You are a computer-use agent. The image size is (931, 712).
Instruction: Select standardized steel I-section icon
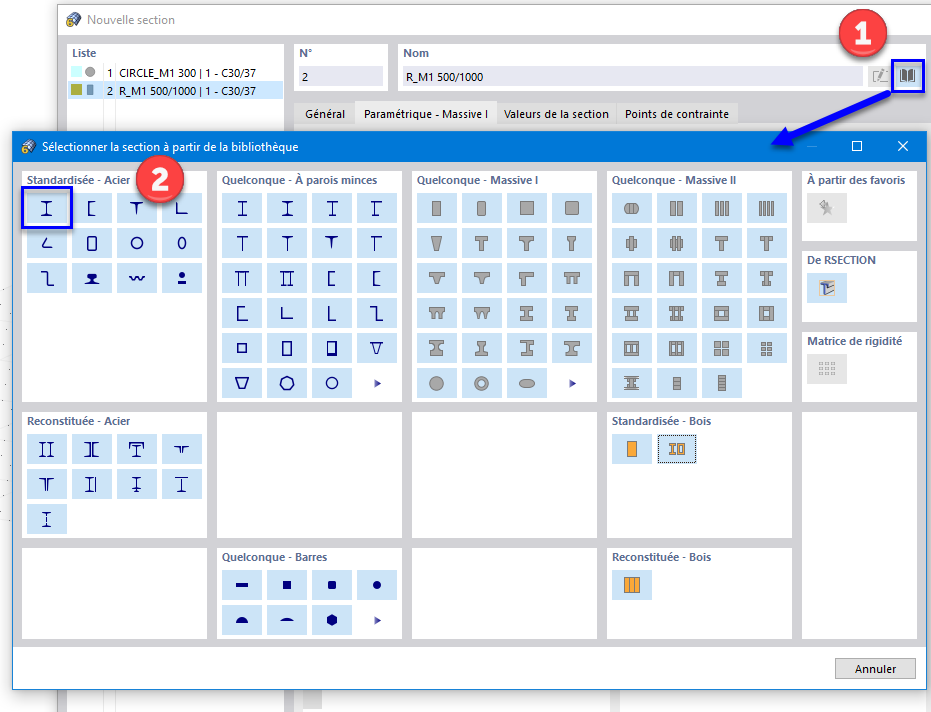point(47,208)
